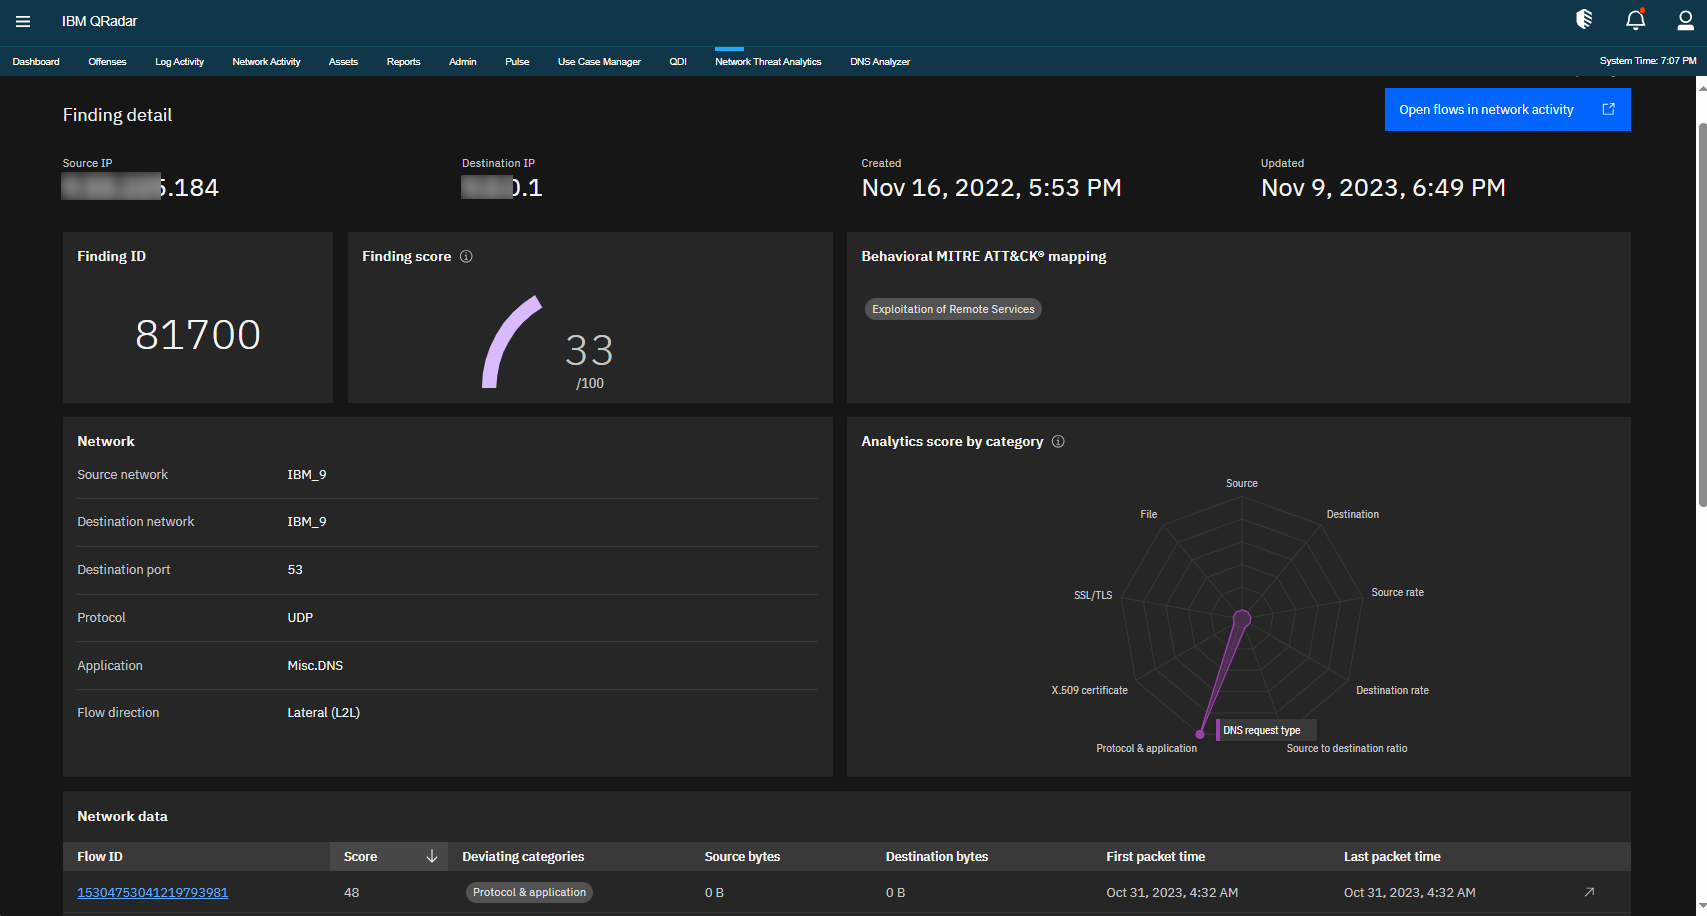1707x916 pixels.
Task: Open the Reports tab
Action: (403, 61)
